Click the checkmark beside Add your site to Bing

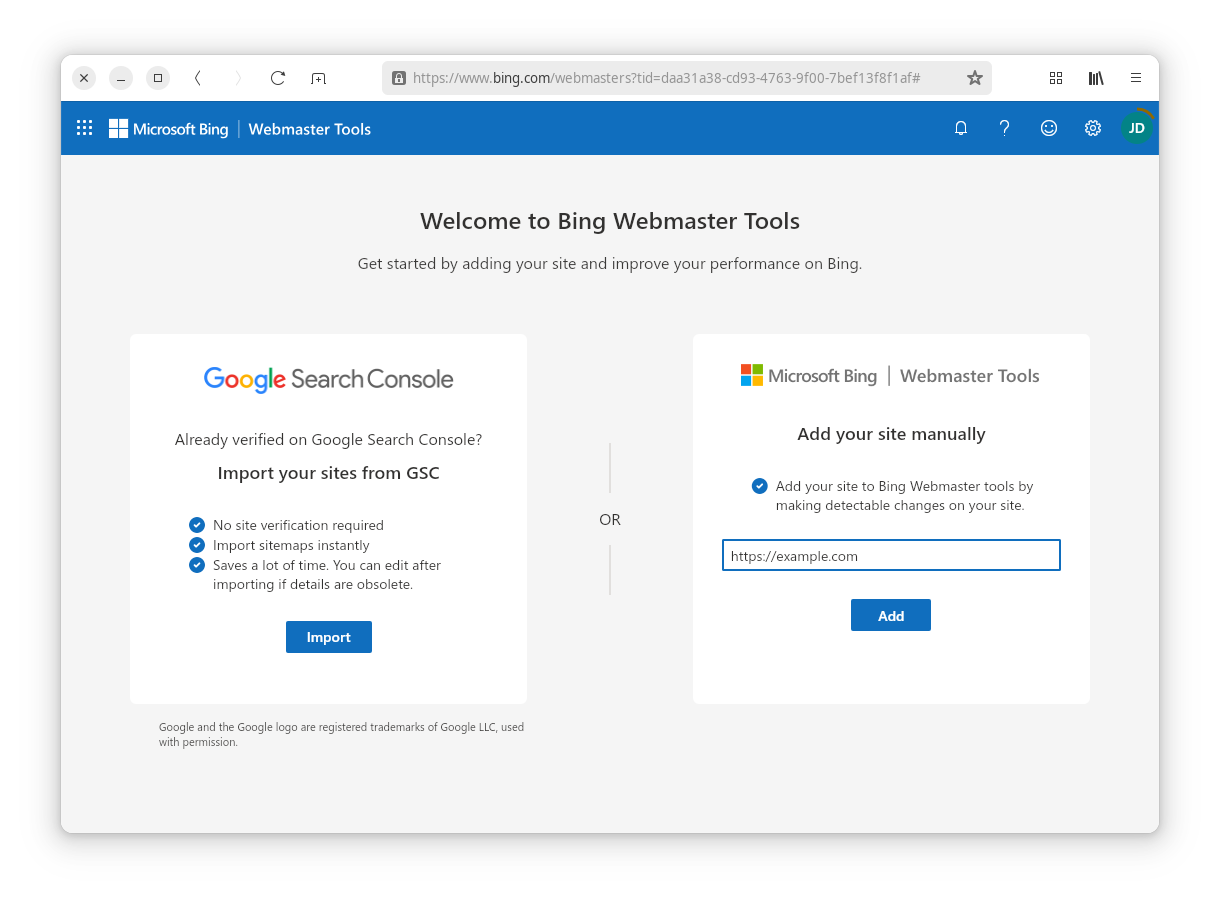pos(760,486)
